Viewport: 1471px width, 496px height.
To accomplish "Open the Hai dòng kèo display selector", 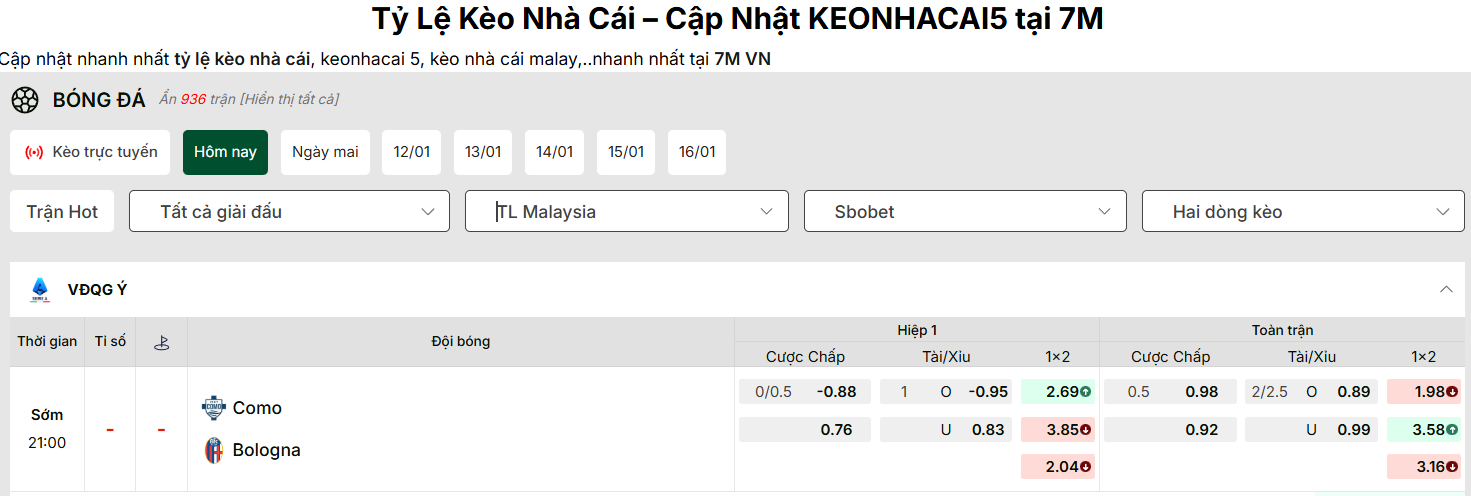I will 1303,211.
